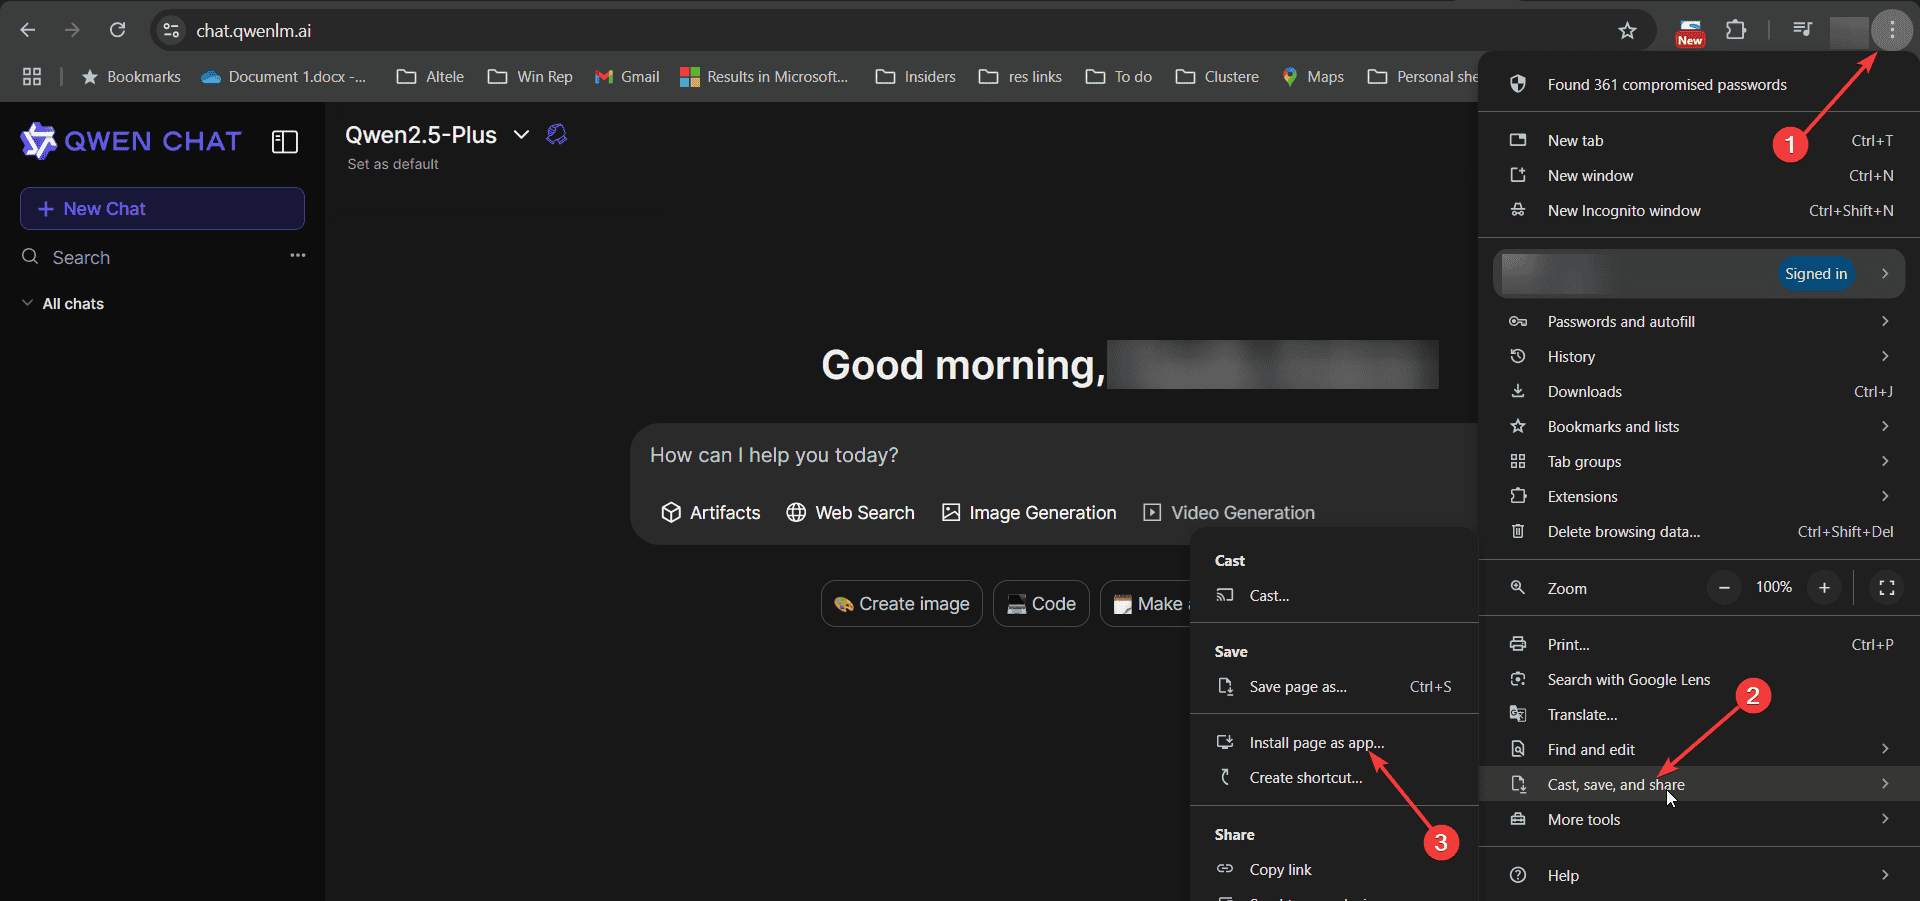Click the Qwen Chat logo

[x=131, y=141]
